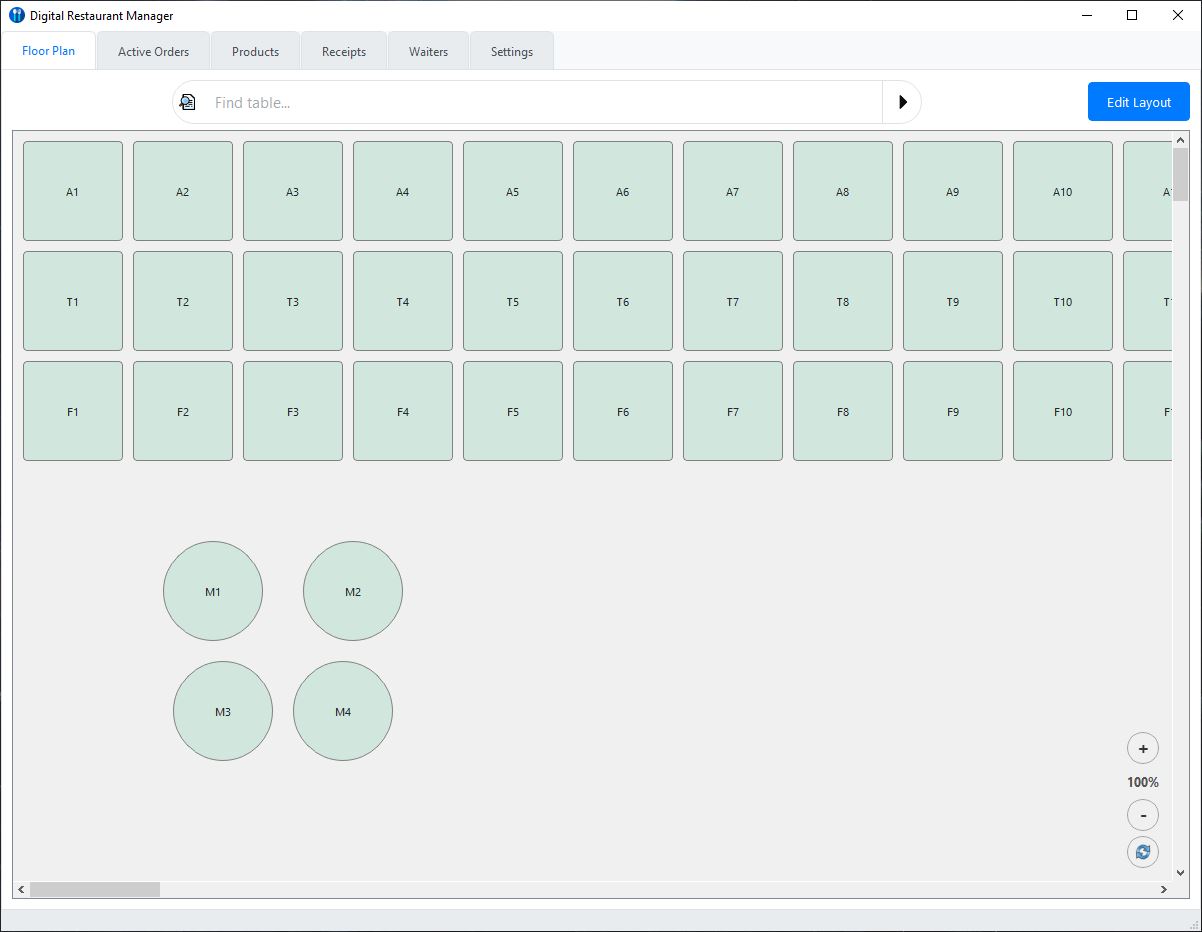Viewport: 1202px width, 932px height.
Task: Click the search icon in the Find table box
Action: point(188,102)
